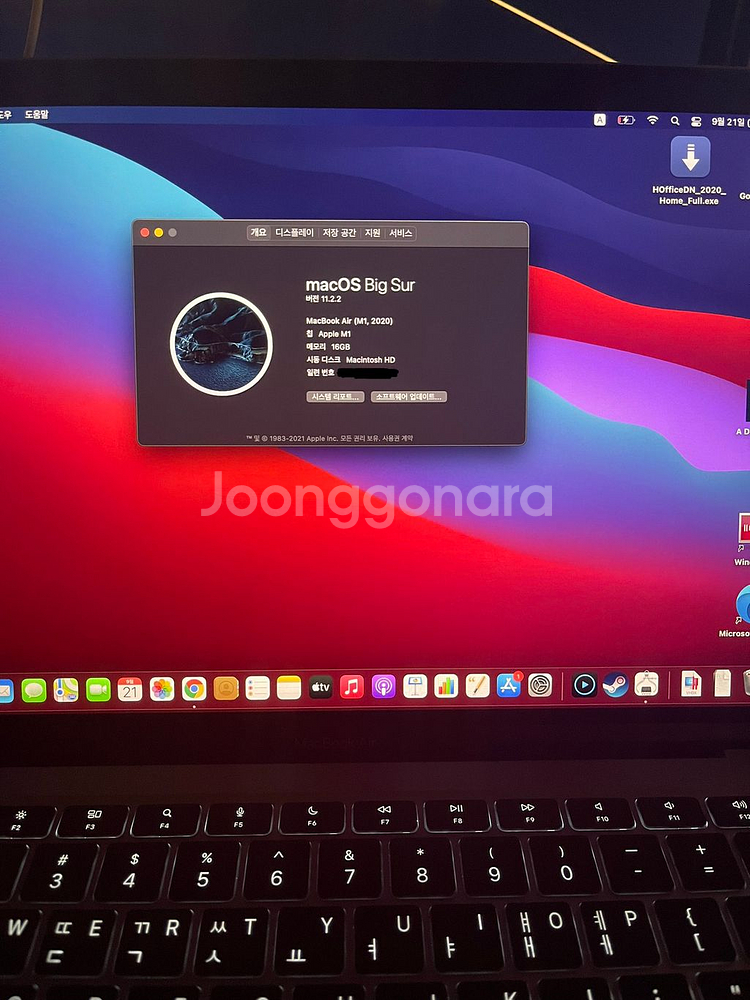Launch Numbers from the Dock
Image resolution: width=750 pixels, height=1000 pixels.
[446, 686]
